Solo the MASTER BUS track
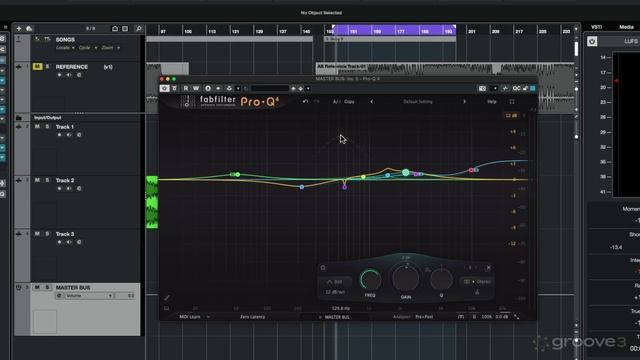 click(47, 287)
